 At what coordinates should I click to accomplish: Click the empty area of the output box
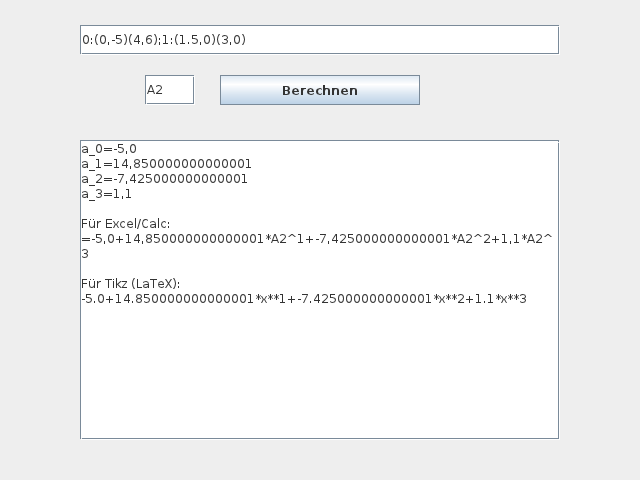(x=319, y=380)
